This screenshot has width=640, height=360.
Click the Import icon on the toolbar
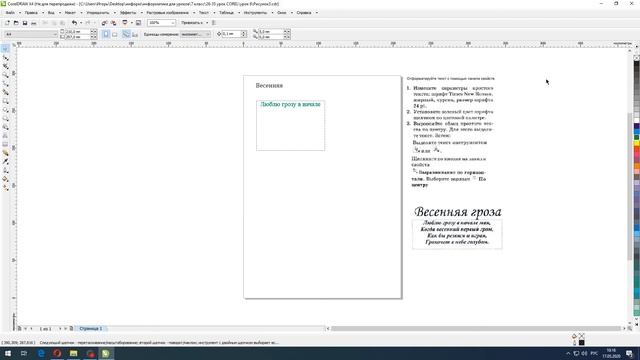104,23
